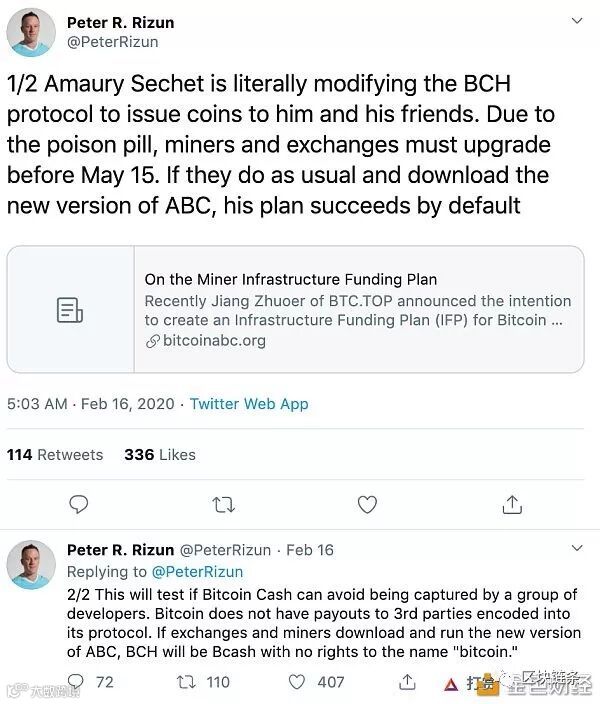The height and width of the screenshot is (704, 600).
Task: Like the main tweet with heart icon
Action: click(x=367, y=504)
